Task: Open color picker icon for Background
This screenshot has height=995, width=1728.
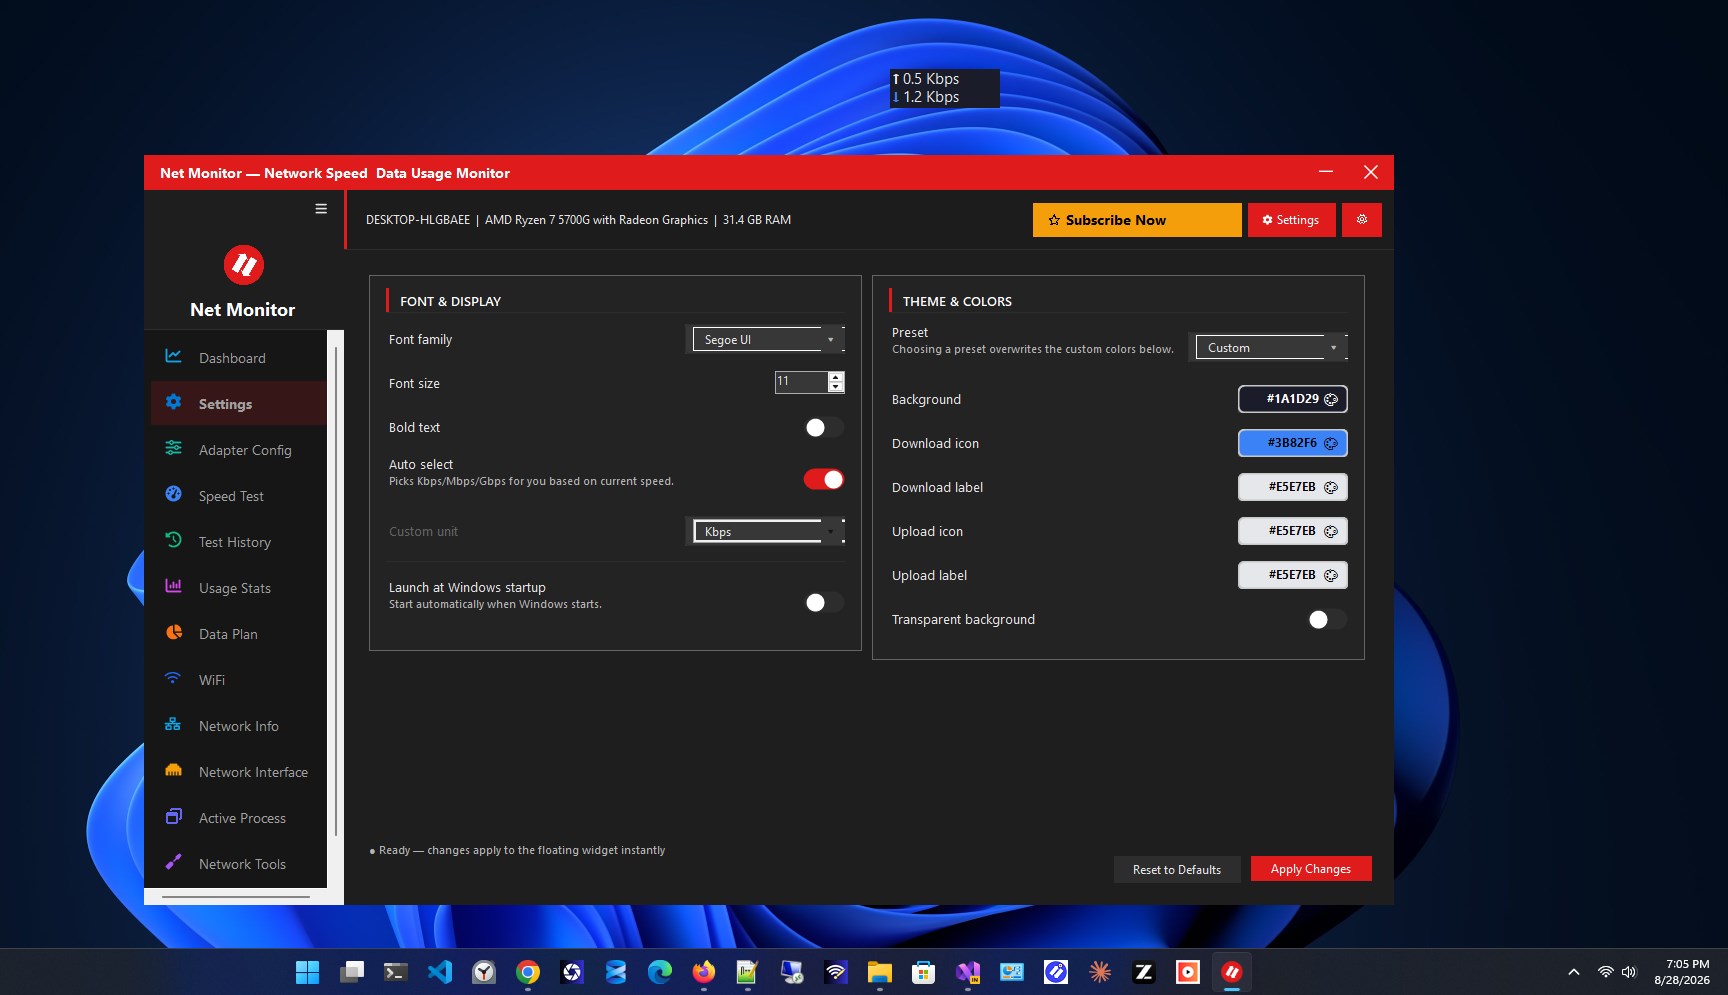Action: (1331, 399)
